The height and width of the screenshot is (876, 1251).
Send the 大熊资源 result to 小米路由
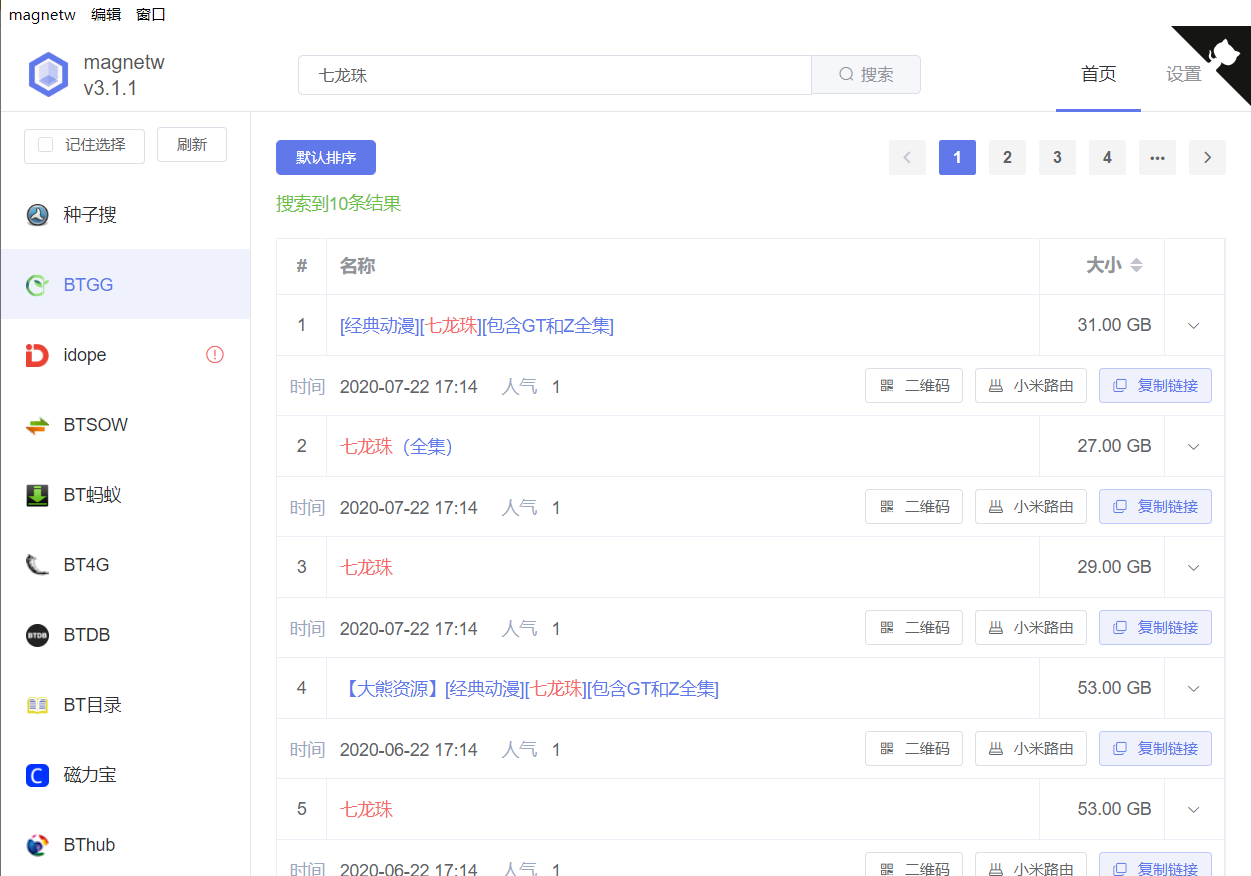[x=1031, y=749]
